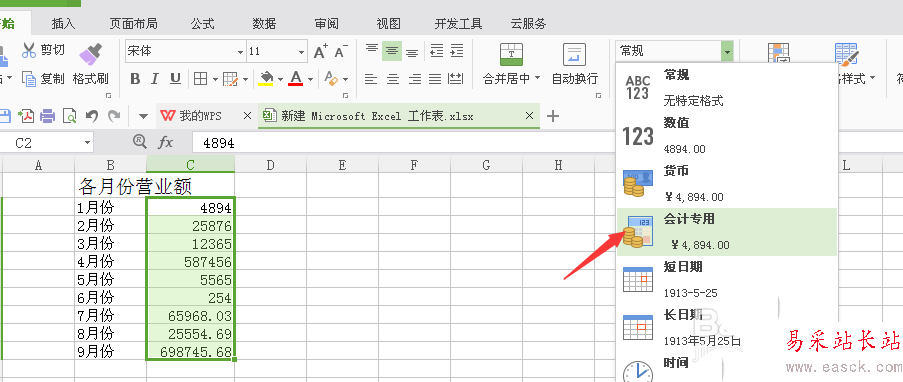Click the formula bar showing 4894
This screenshot has height=382, width=903.
click(x=403, y=143)
